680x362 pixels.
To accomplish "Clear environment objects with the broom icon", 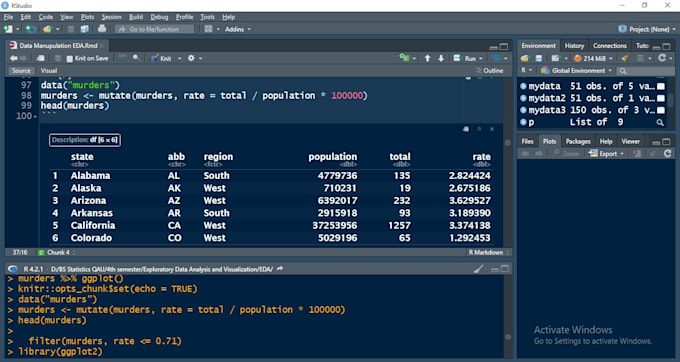I will click(x=625, y=58).
